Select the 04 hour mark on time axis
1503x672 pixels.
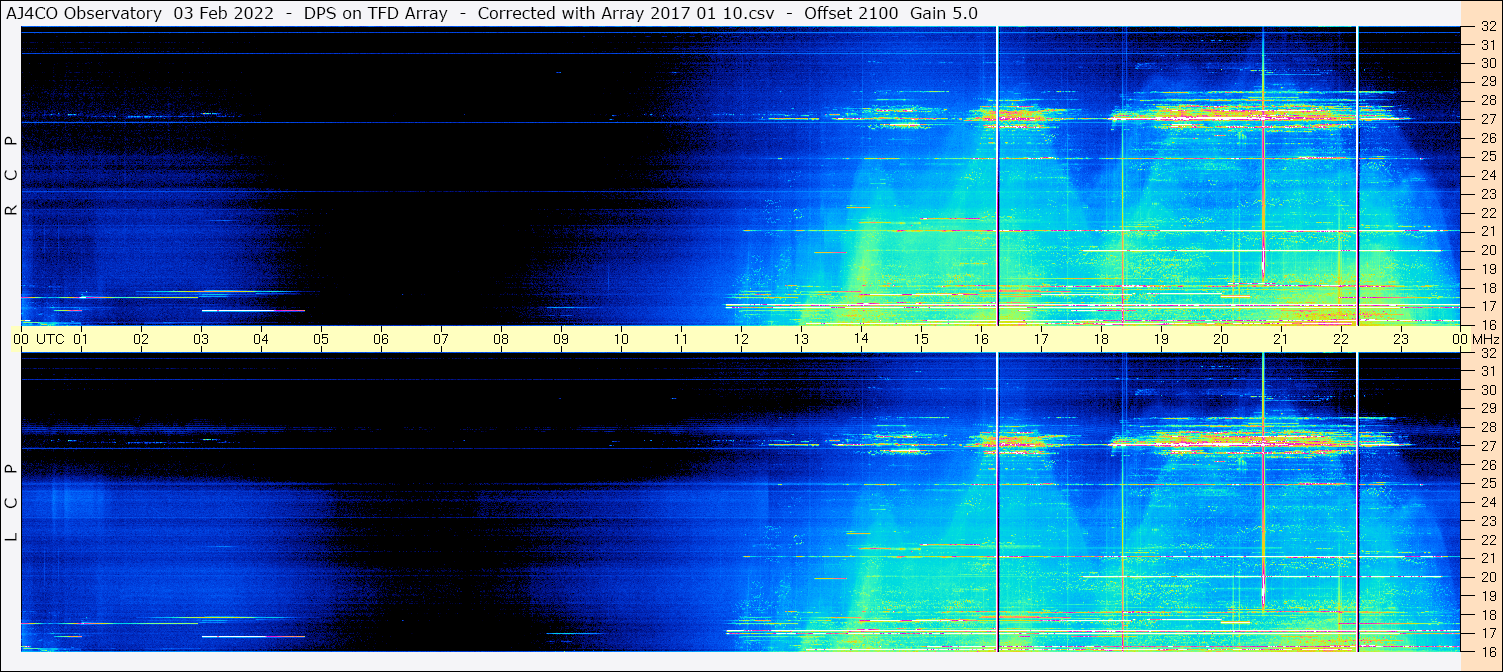261,339
